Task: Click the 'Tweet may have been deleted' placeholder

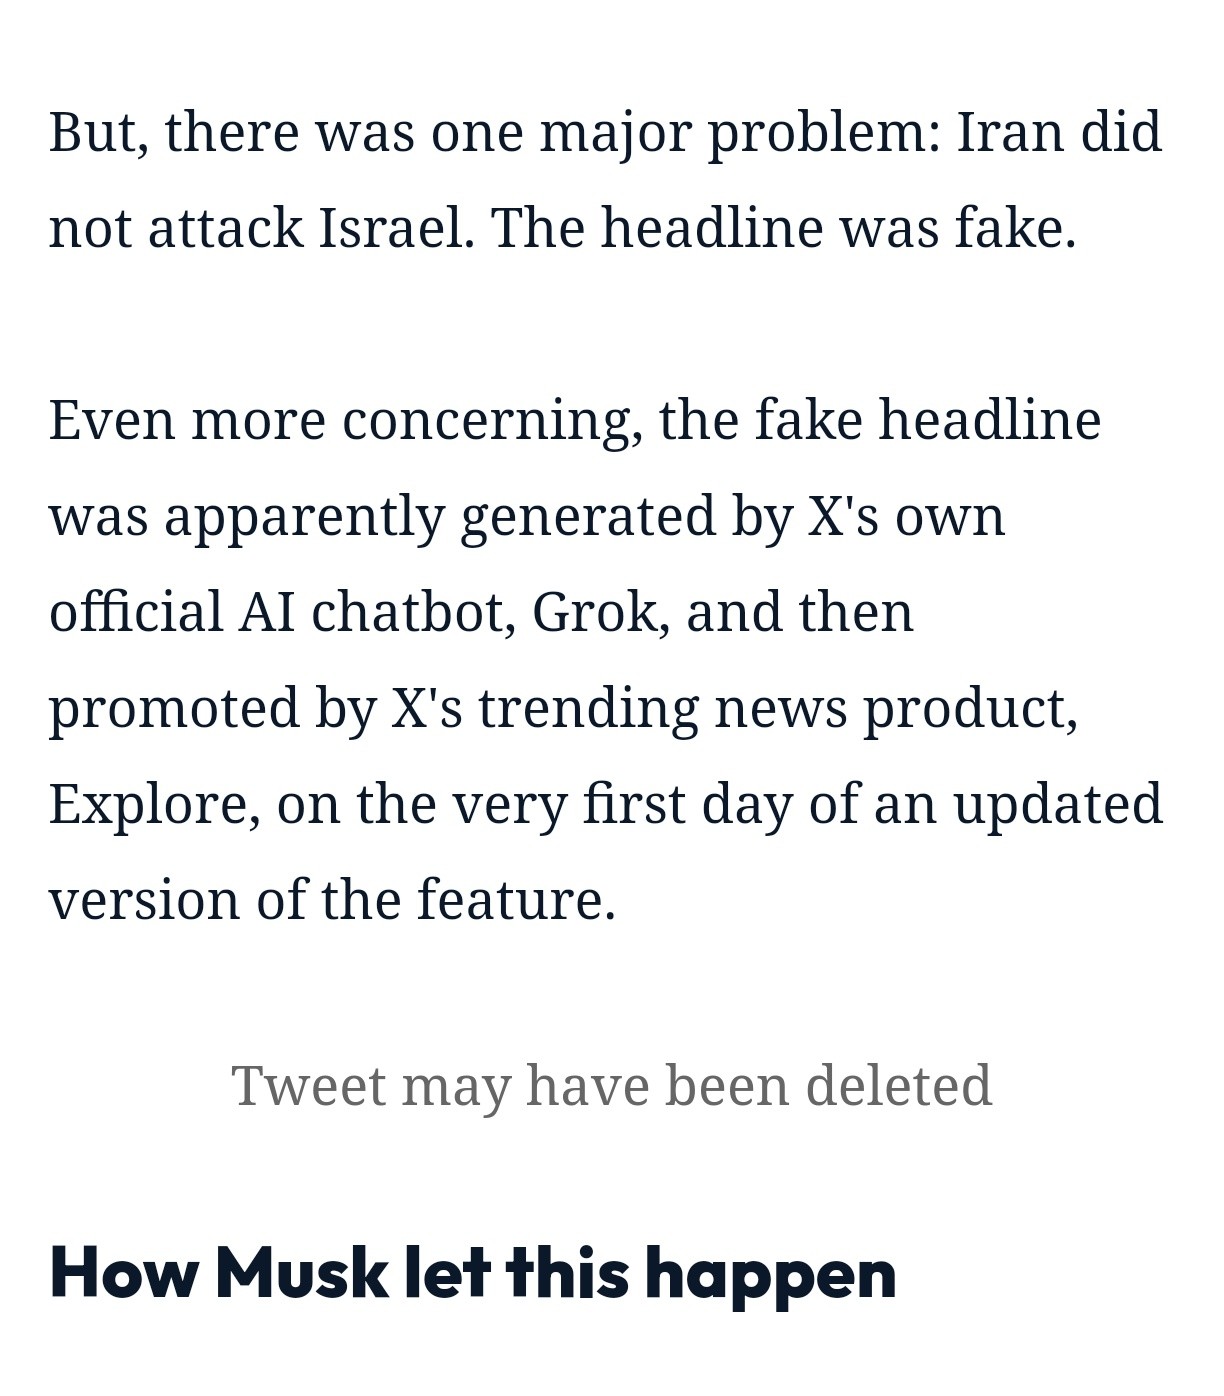Action: pos(611,1086)
